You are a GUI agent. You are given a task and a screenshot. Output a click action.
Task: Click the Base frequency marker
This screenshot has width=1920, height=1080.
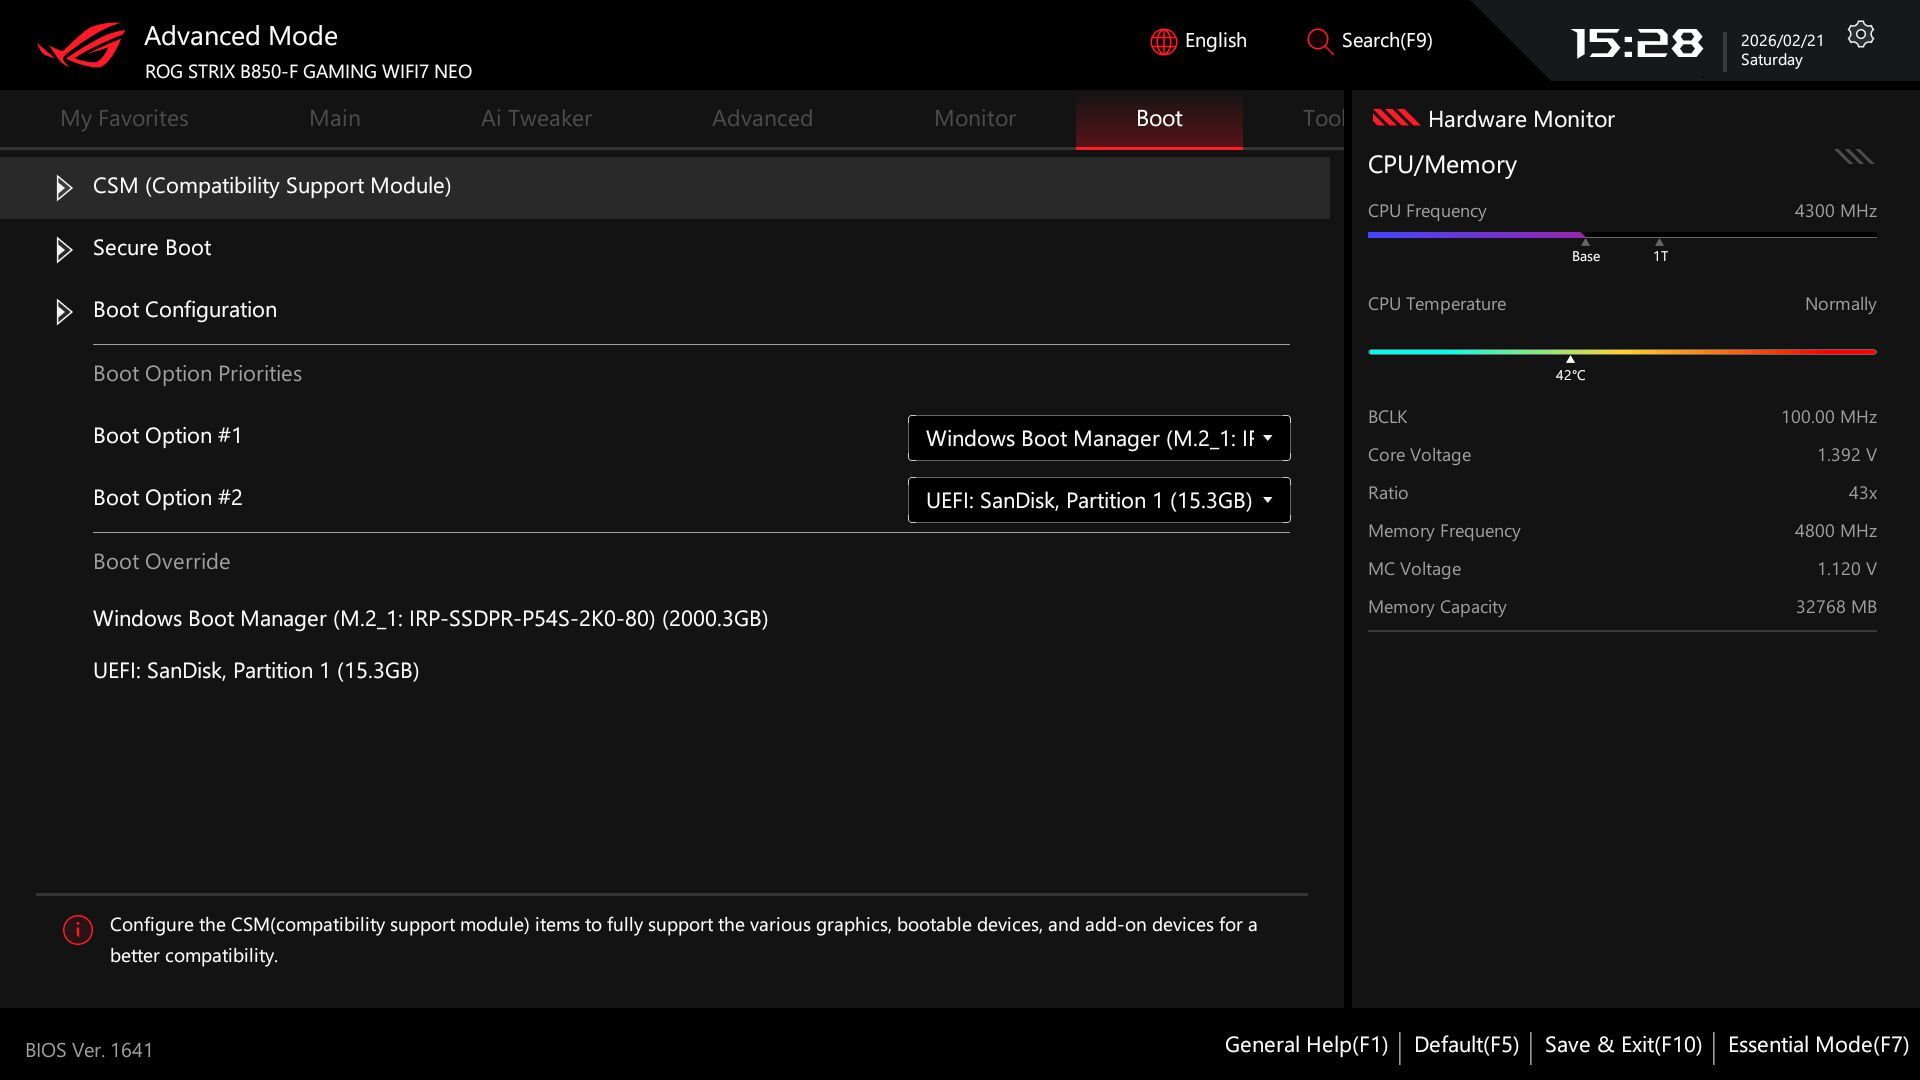tap(1585, 252)
